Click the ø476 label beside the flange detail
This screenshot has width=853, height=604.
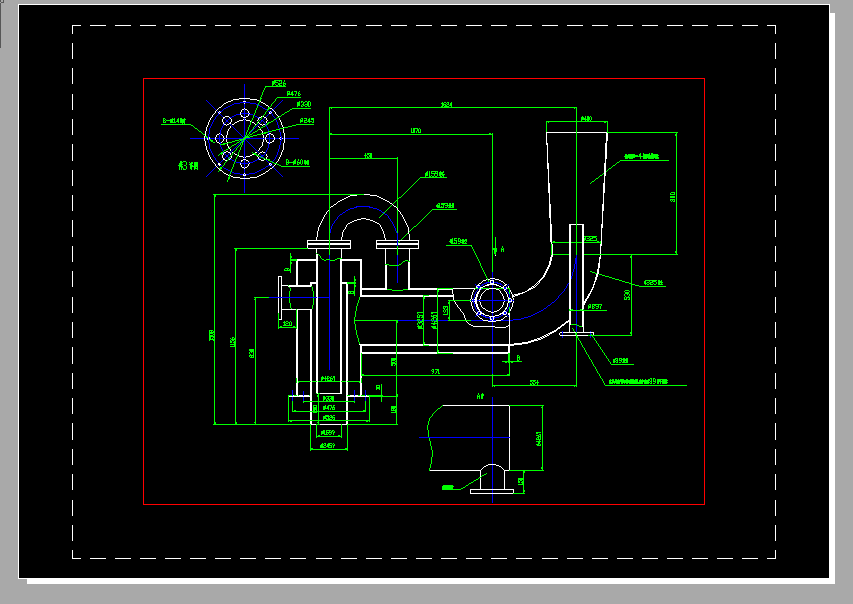pos(293,94)
